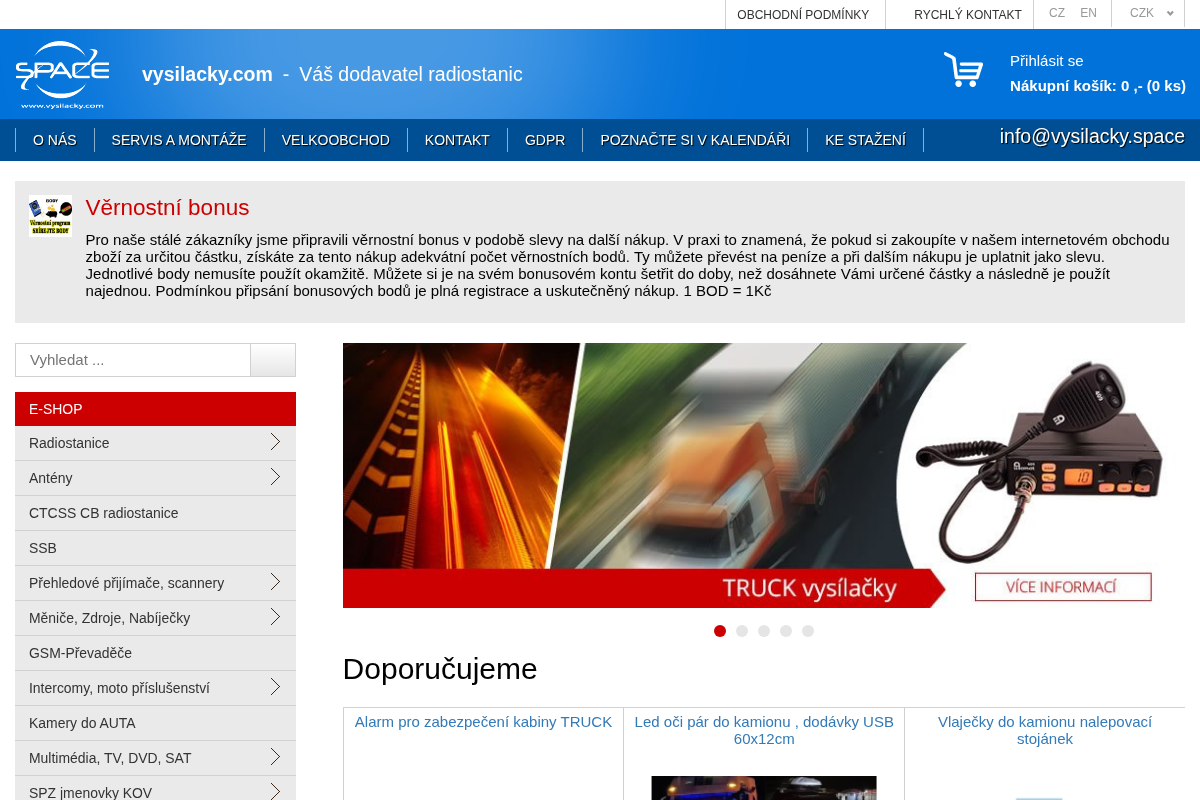Open Obchodní podmínky link
This screenshot has width=1200, height=800.
click(803, 14)
